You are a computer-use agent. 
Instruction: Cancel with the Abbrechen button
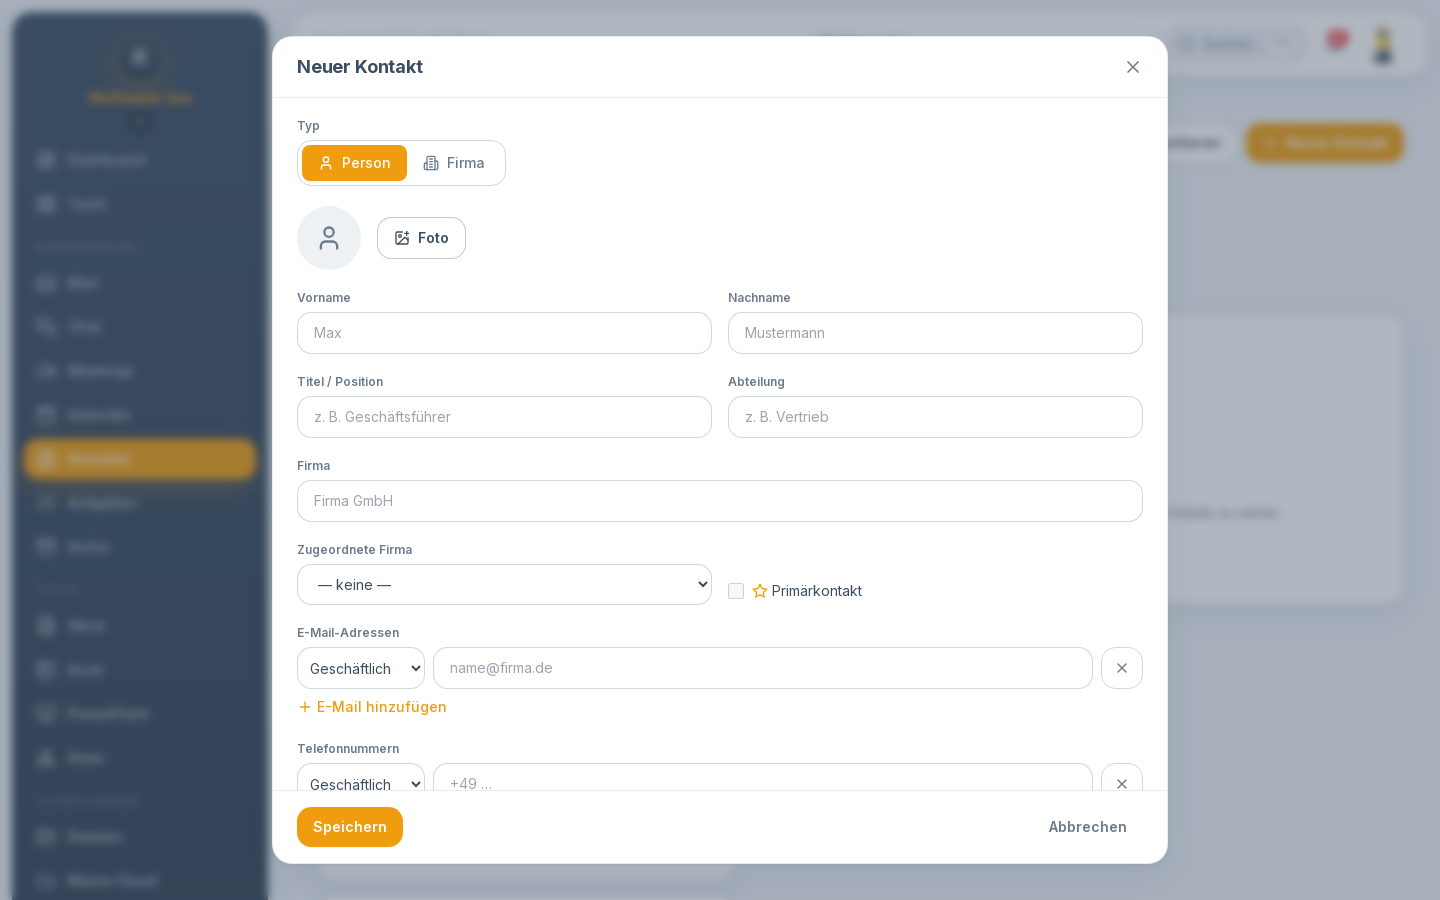click(1088, 827)
